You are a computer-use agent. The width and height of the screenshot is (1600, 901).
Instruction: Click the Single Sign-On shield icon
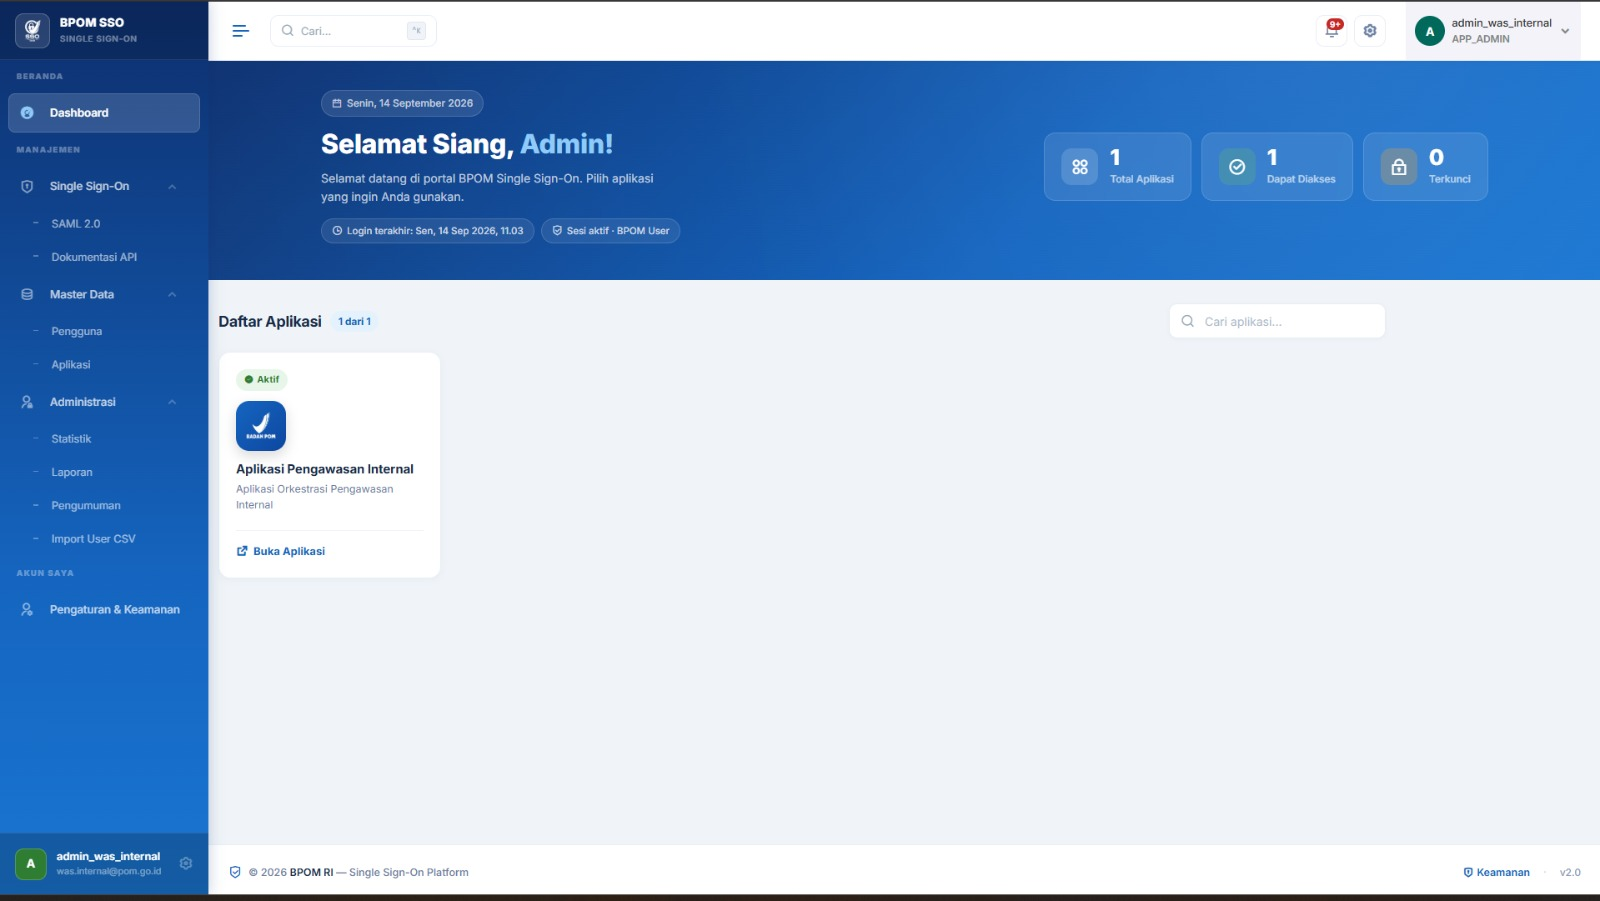tap(27, 186)
